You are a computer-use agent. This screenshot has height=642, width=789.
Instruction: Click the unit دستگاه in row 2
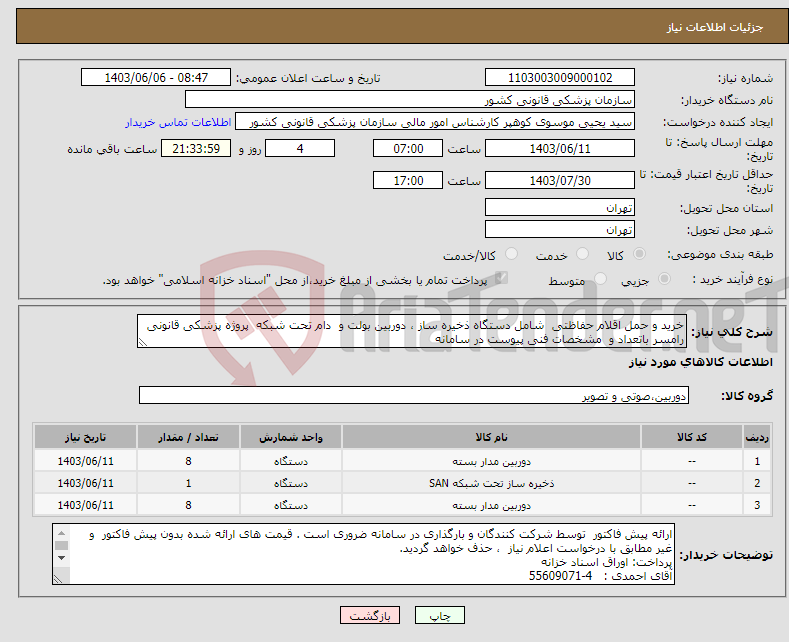coord(291,483)
